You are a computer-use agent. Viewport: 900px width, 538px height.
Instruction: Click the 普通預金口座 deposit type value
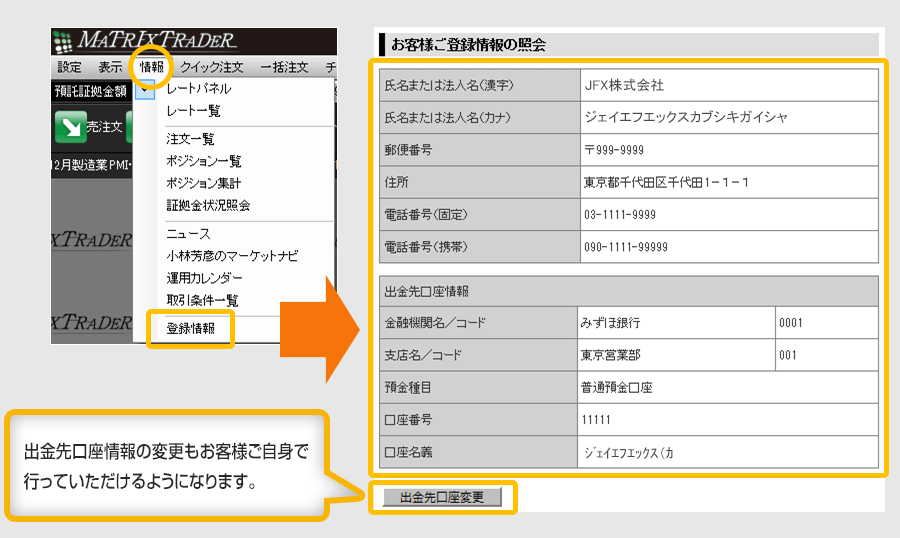tap(616, 388)
